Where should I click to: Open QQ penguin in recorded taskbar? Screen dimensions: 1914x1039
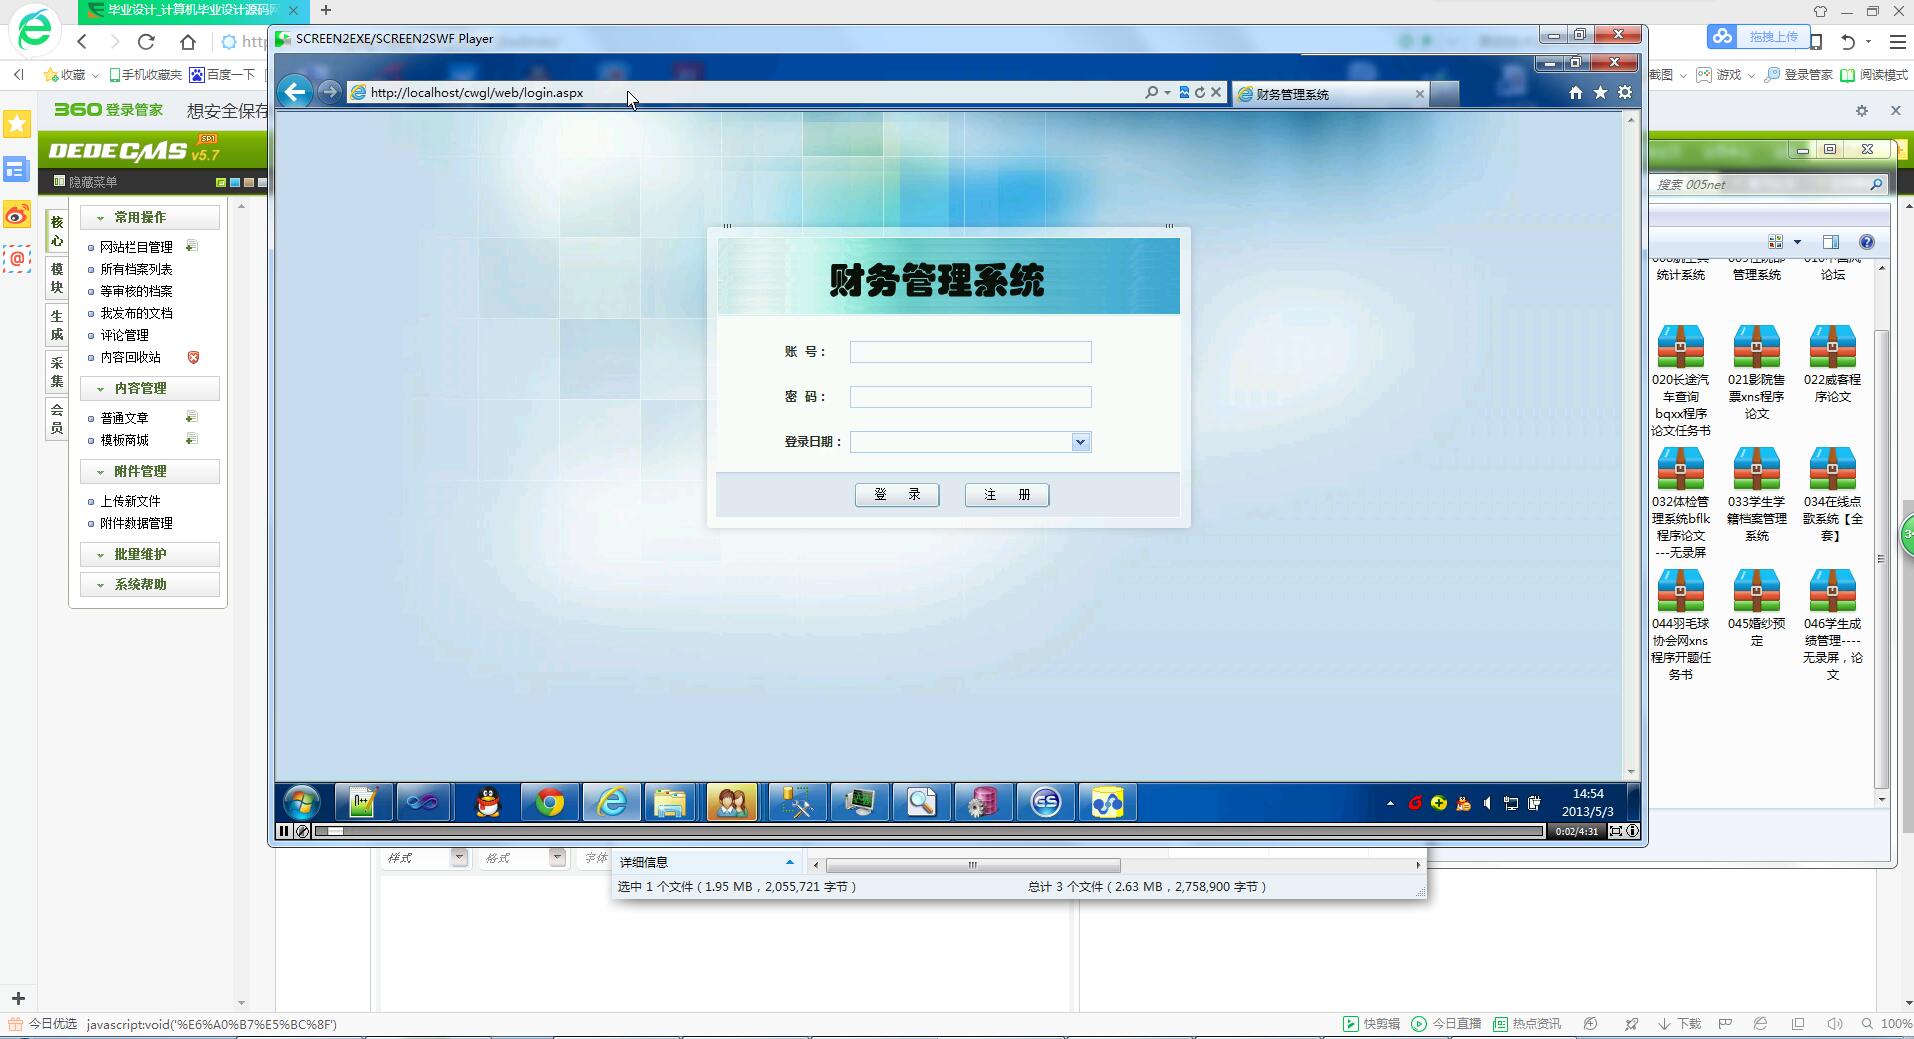[487, 802]
